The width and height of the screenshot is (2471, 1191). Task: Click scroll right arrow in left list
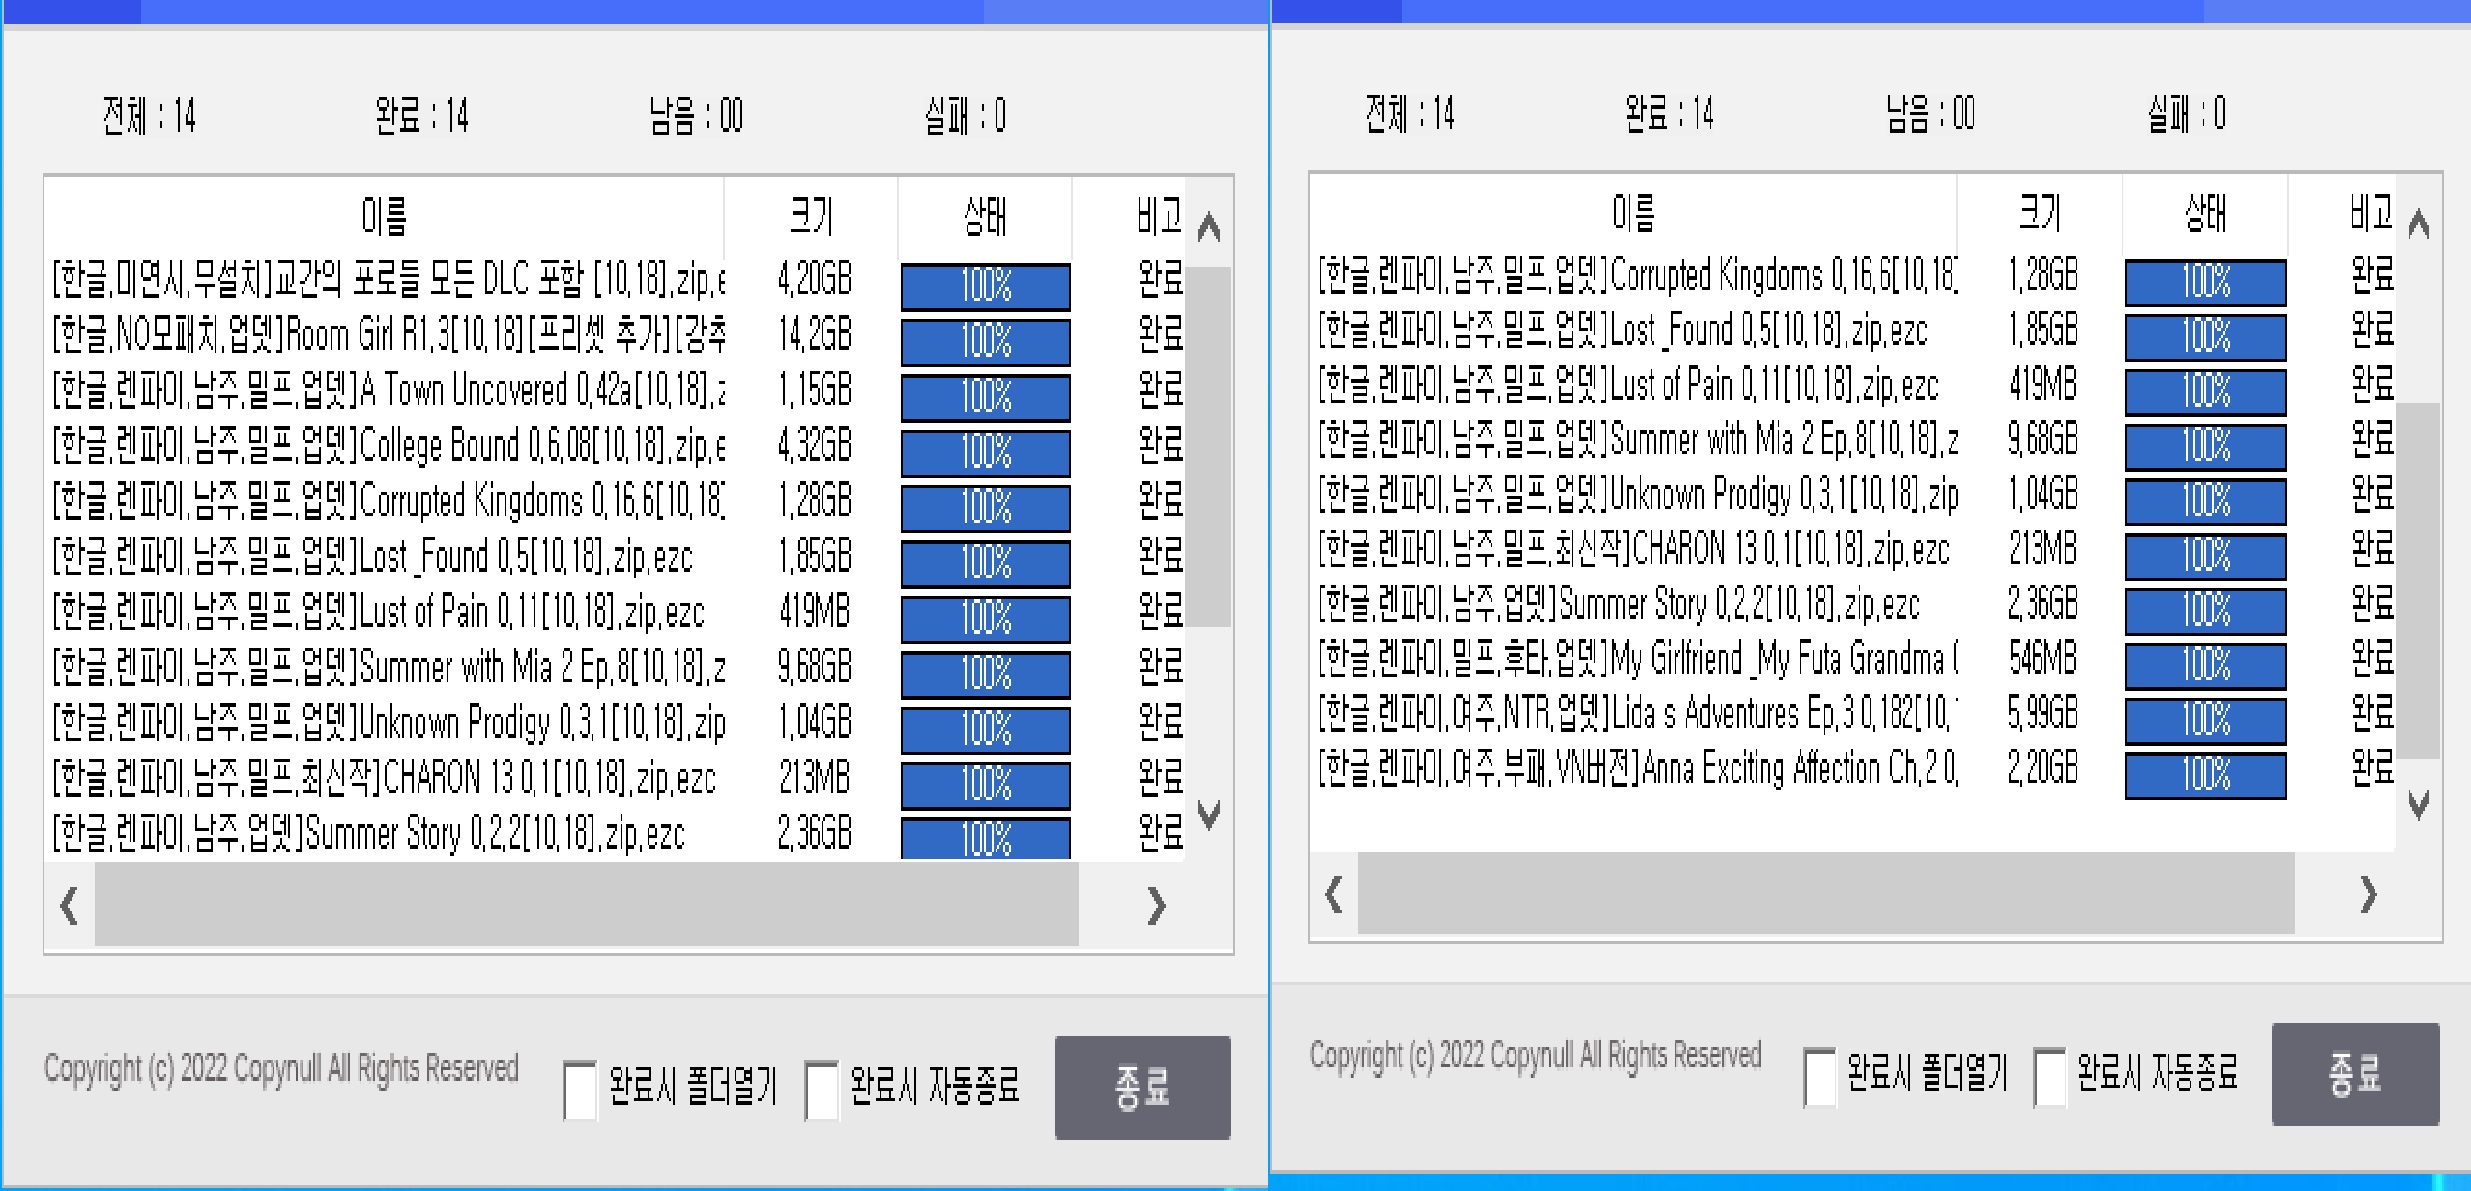(x=1156, y=906)
